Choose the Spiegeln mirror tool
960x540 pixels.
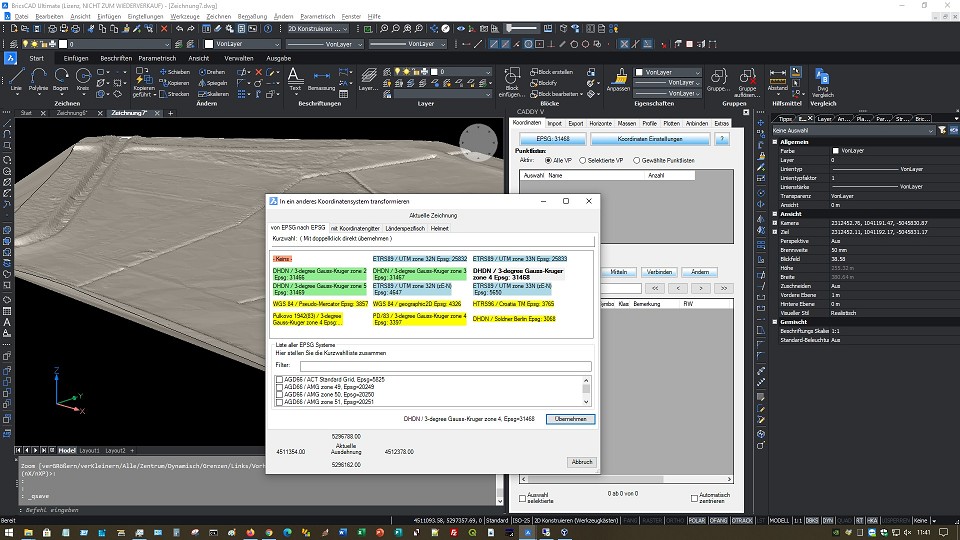(x=211, y=83)
